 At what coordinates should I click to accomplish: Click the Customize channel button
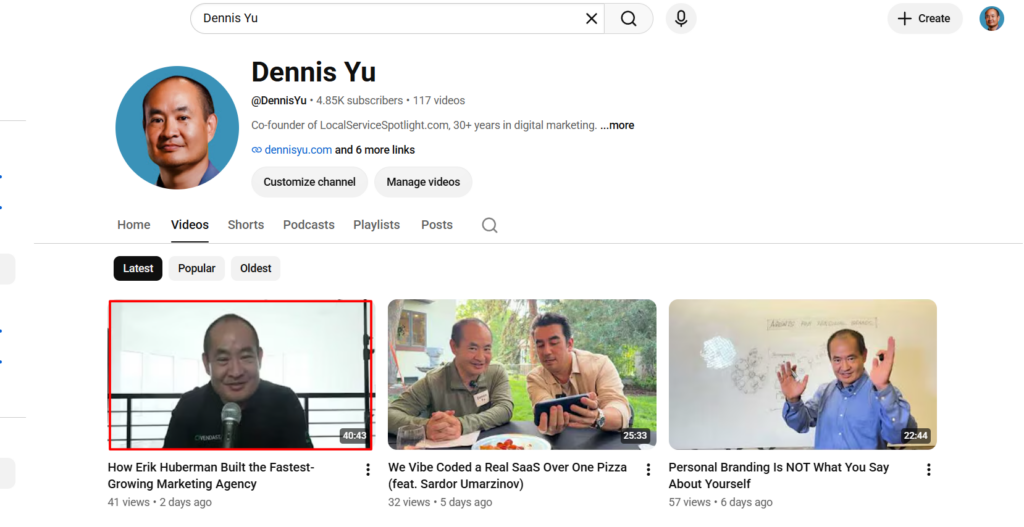tap(310, 182)
